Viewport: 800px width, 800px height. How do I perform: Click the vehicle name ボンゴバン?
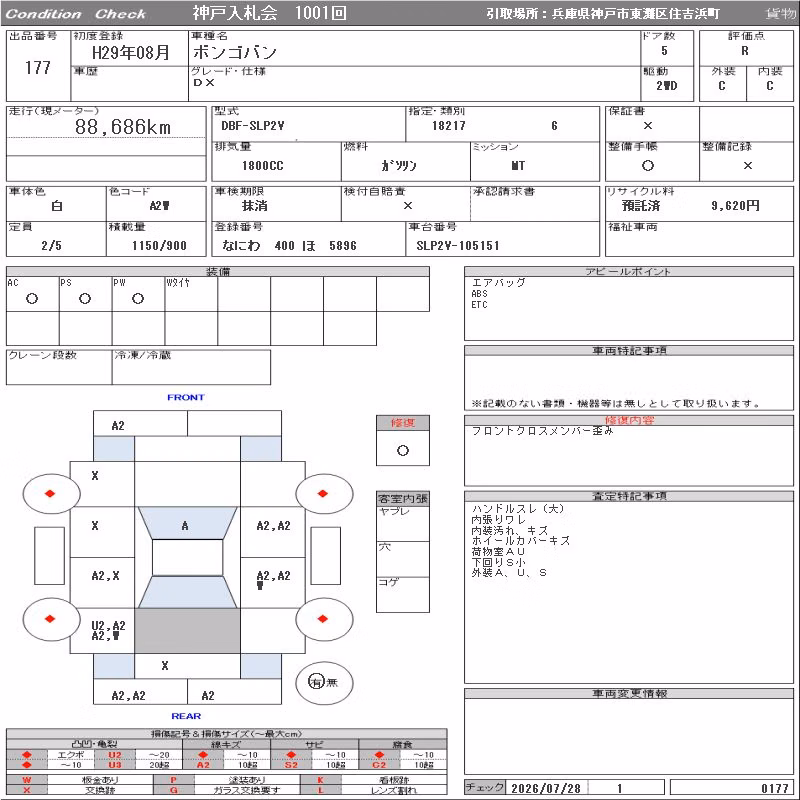pyautogui.click(x=235, y=52)
